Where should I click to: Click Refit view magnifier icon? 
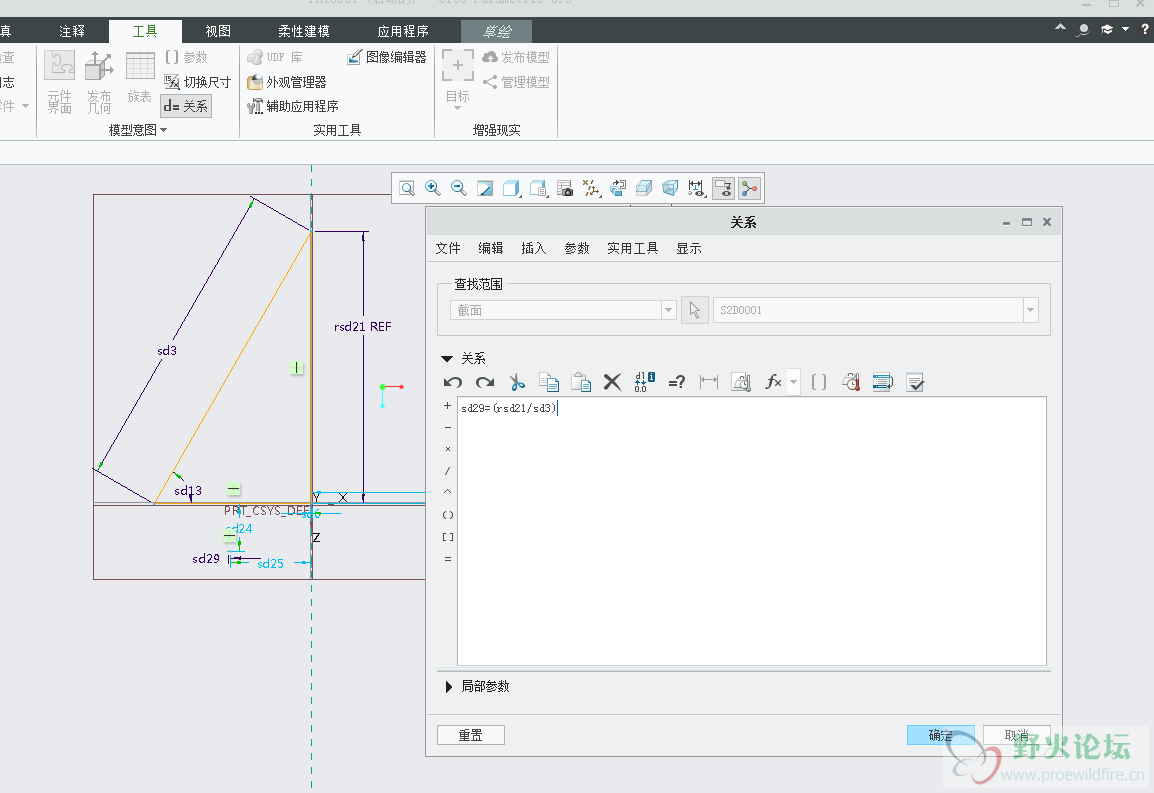[407, 188]
